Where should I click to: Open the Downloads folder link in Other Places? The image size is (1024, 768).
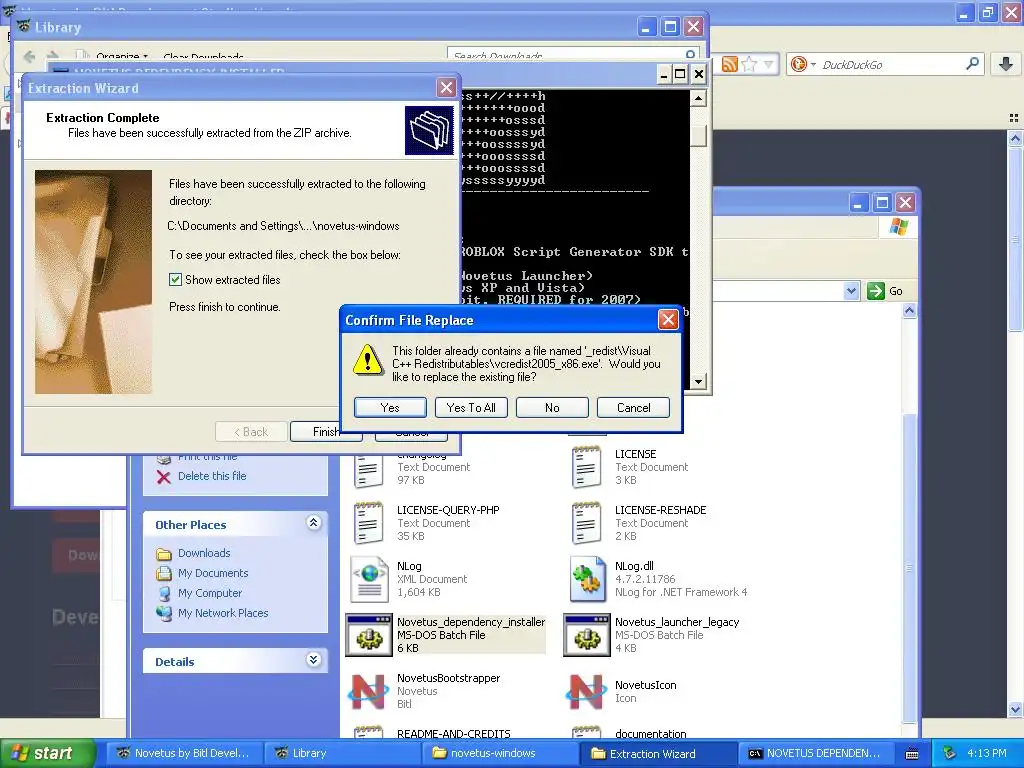tap(204, 553)
